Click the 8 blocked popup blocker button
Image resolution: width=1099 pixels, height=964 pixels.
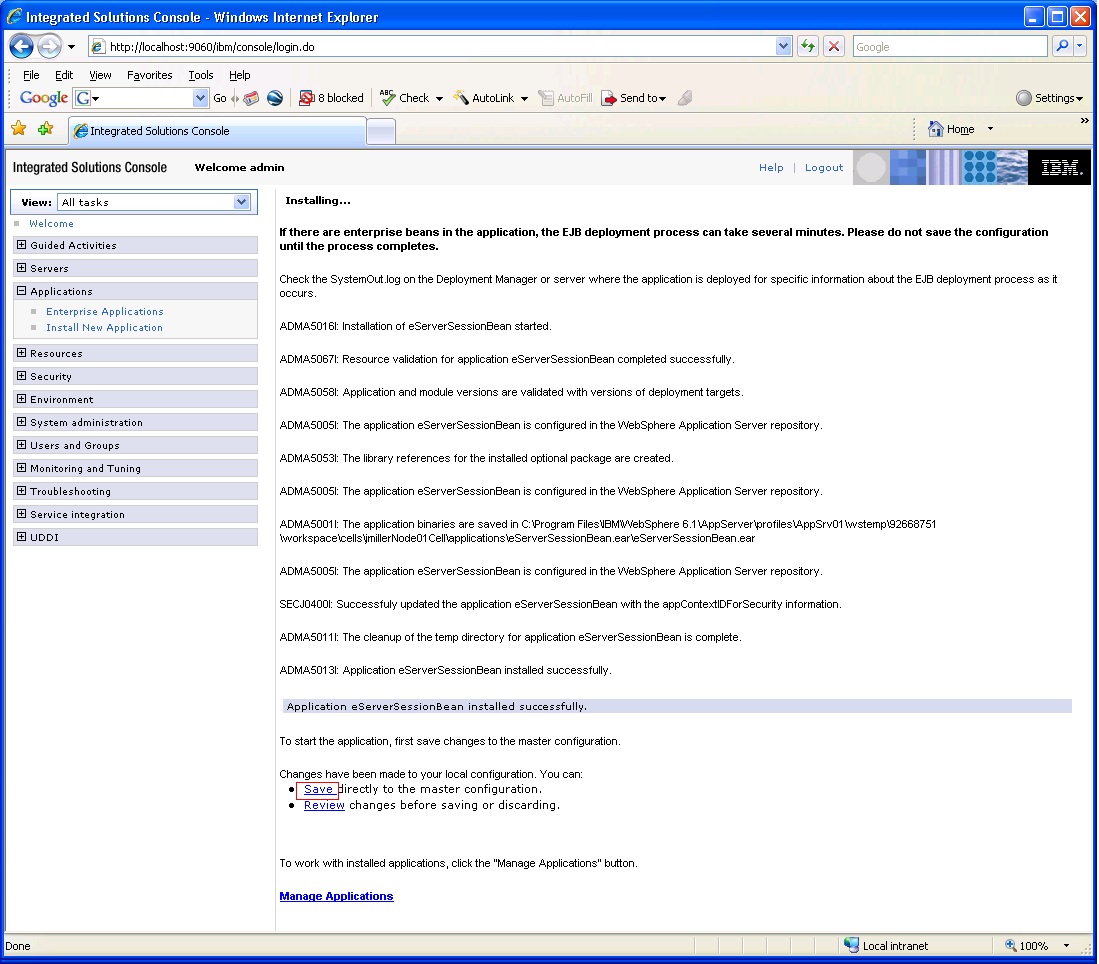point(332,98)
